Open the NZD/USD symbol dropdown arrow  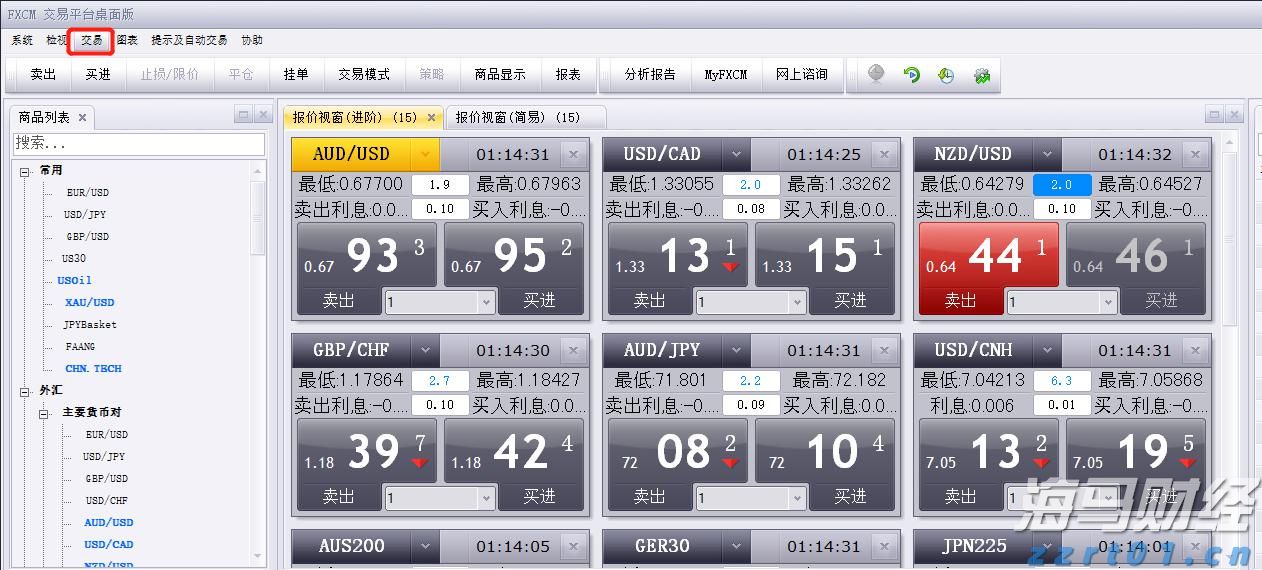point(1047,154)
